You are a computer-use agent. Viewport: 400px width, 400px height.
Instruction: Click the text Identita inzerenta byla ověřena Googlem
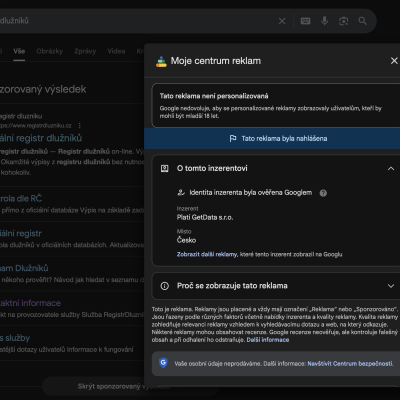251,193
